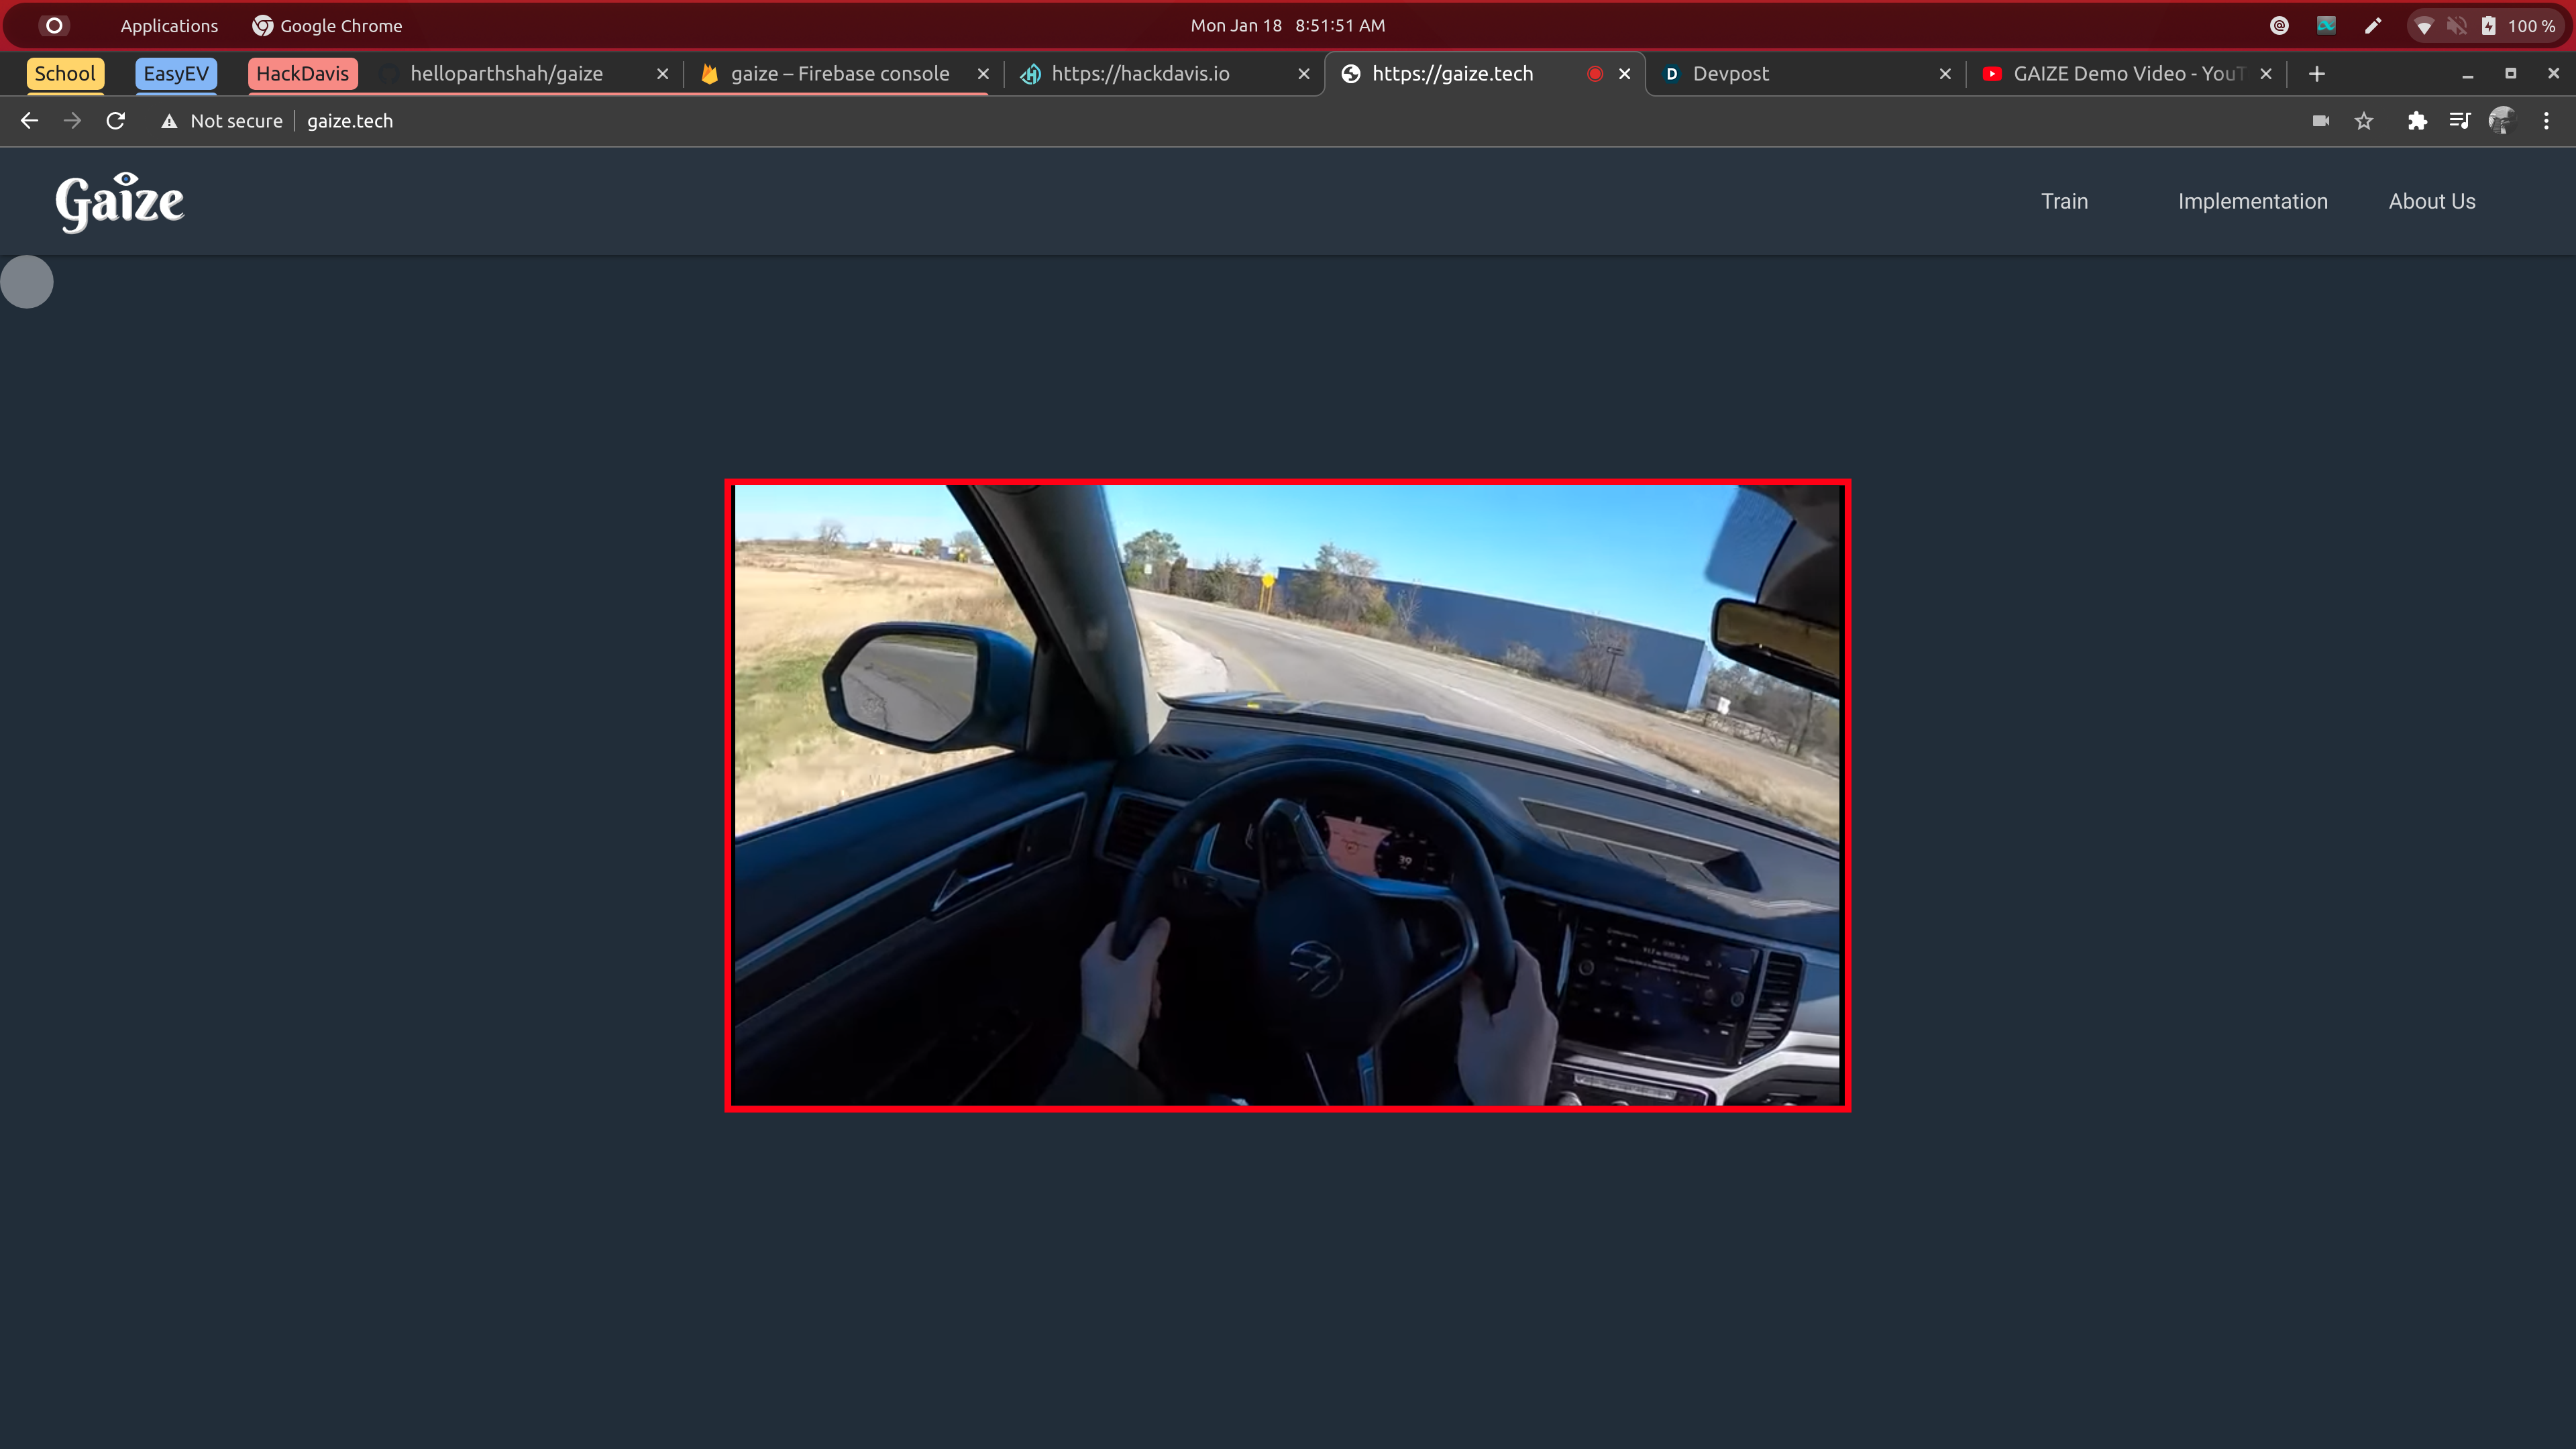Viewport: 2576px width, 1449px height.
Task: Open Chrome extensions puzzle icon
Action: pos(2417,121)
